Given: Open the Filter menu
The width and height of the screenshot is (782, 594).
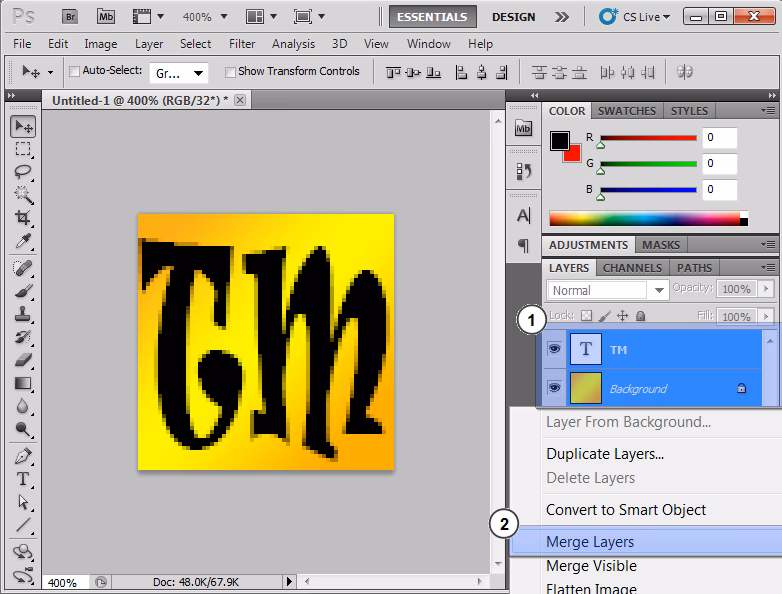Looking at the screenshot, I should tap(242, 44).
